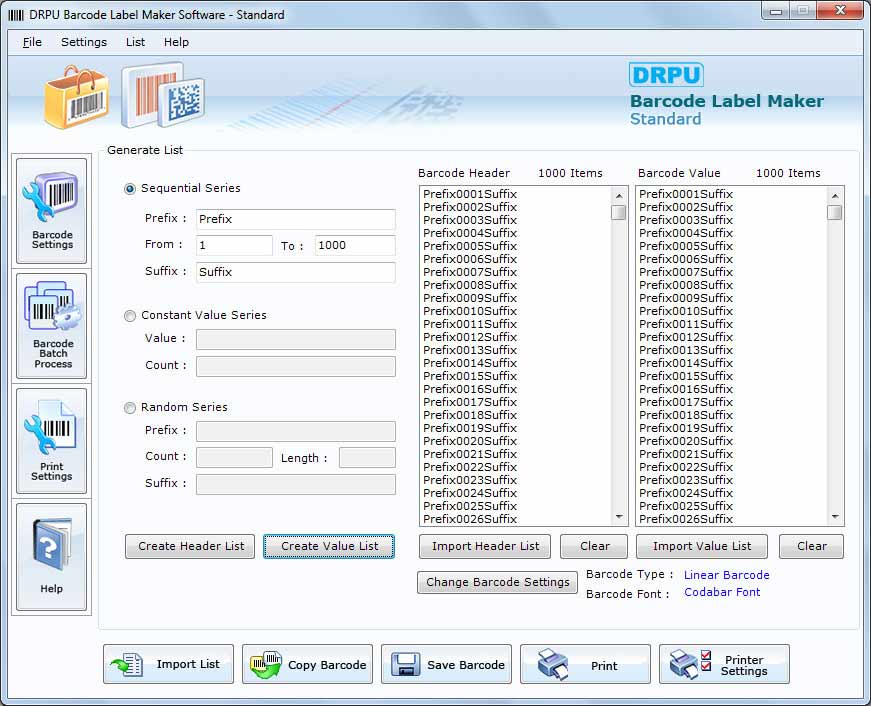The height and width of the screenshot is (706, 871).
Task: Click the shopping bag barcode logo
Action: point(77,97)
